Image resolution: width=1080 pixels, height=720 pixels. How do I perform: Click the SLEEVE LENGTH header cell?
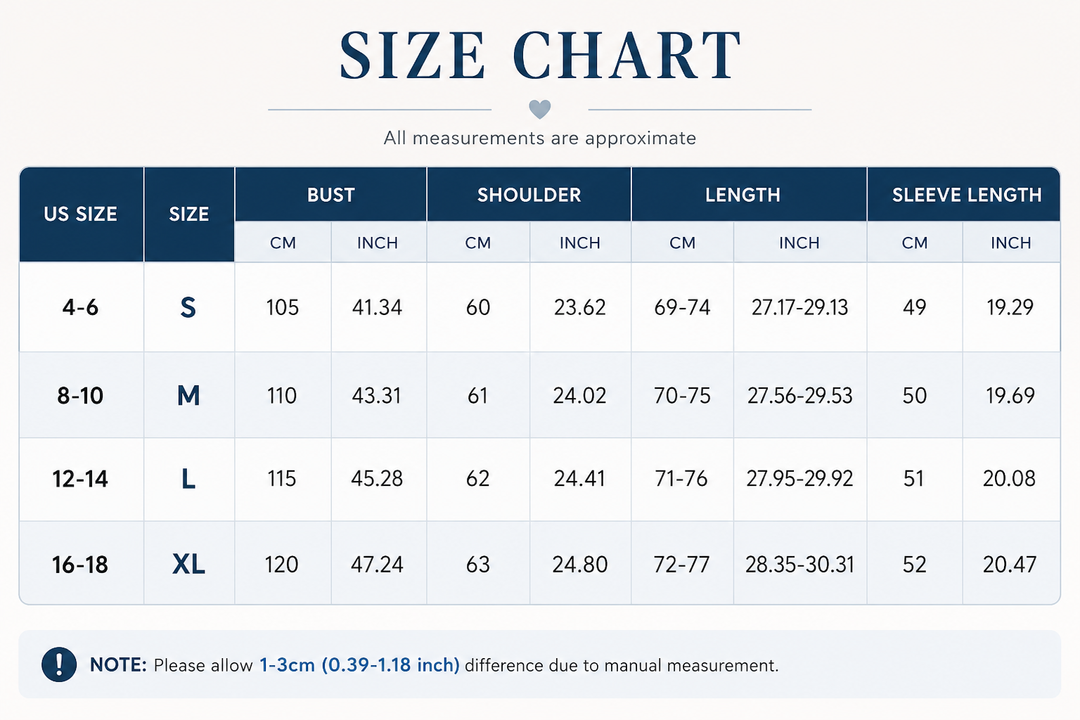pos(964,194)
